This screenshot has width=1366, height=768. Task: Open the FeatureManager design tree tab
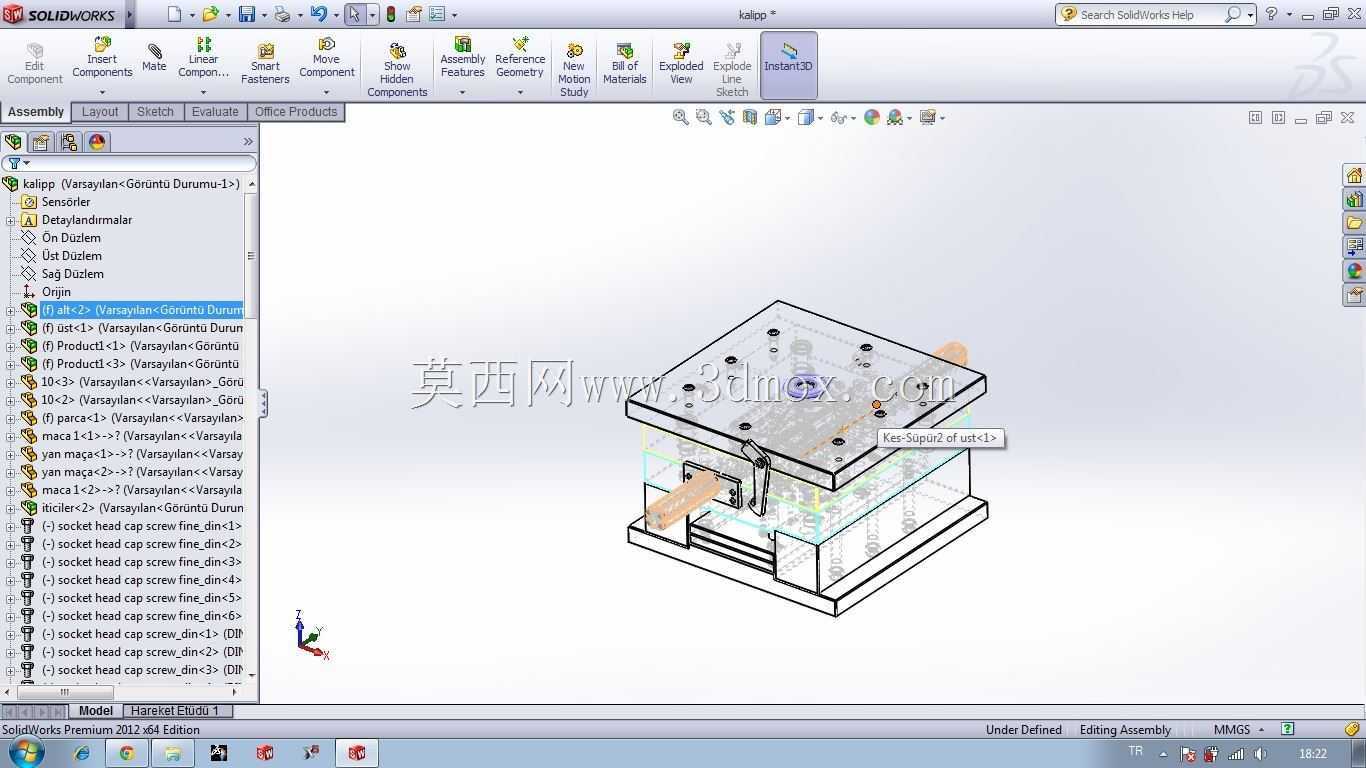point(13,142)
